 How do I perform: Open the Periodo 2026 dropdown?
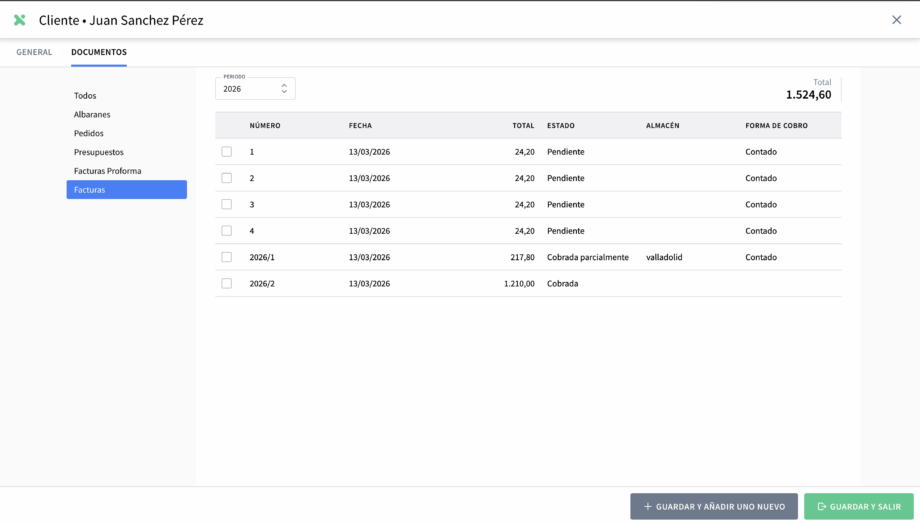coord(255,88)
